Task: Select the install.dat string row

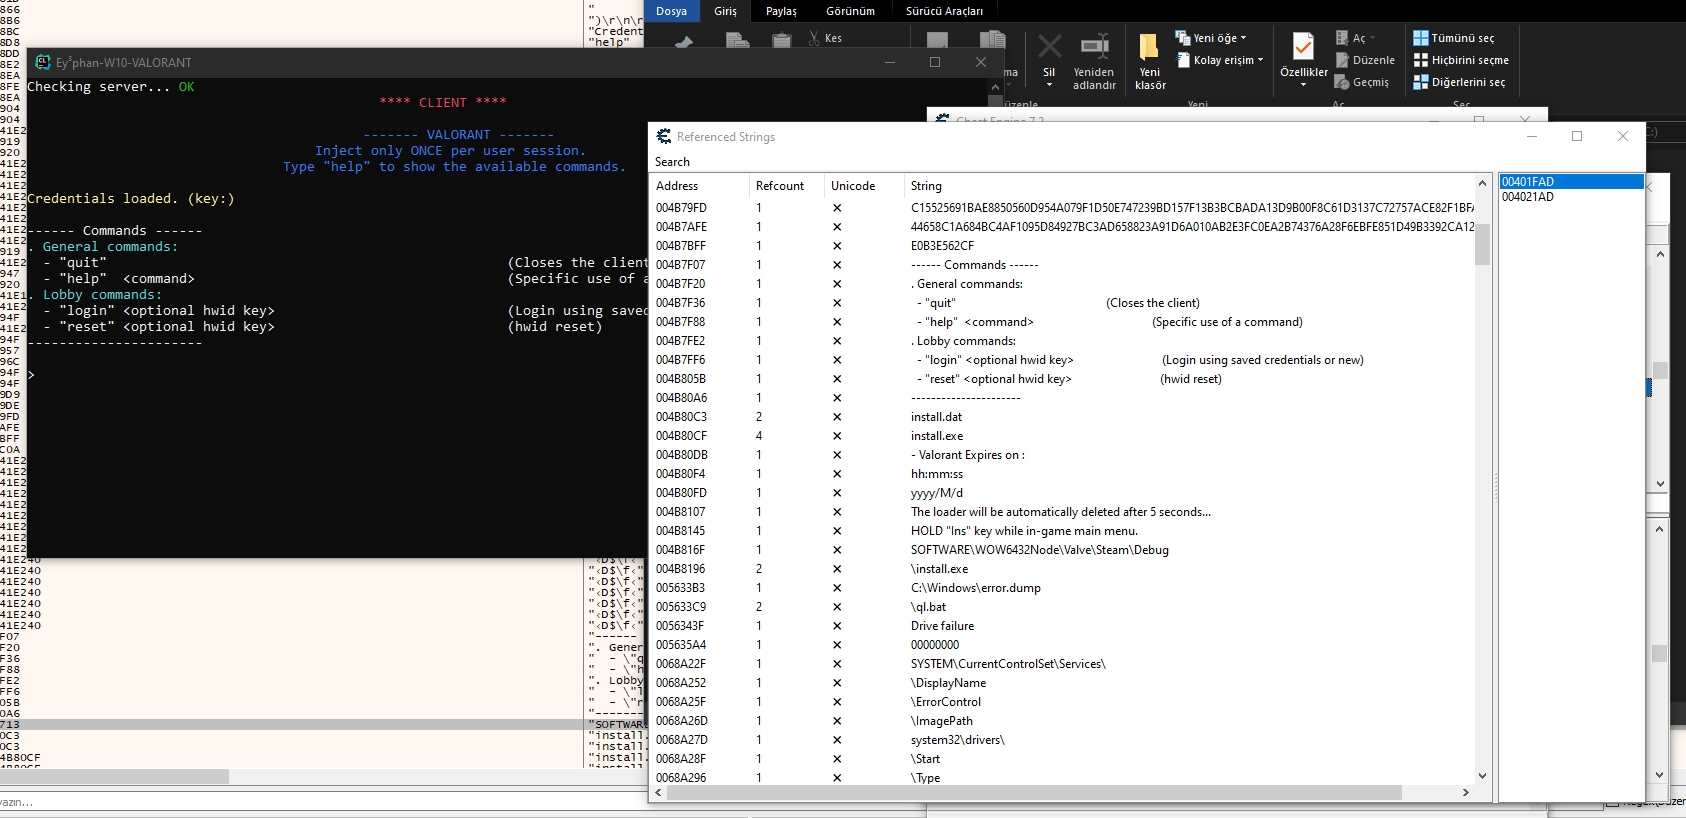Action: click(x=1063, y=417)
